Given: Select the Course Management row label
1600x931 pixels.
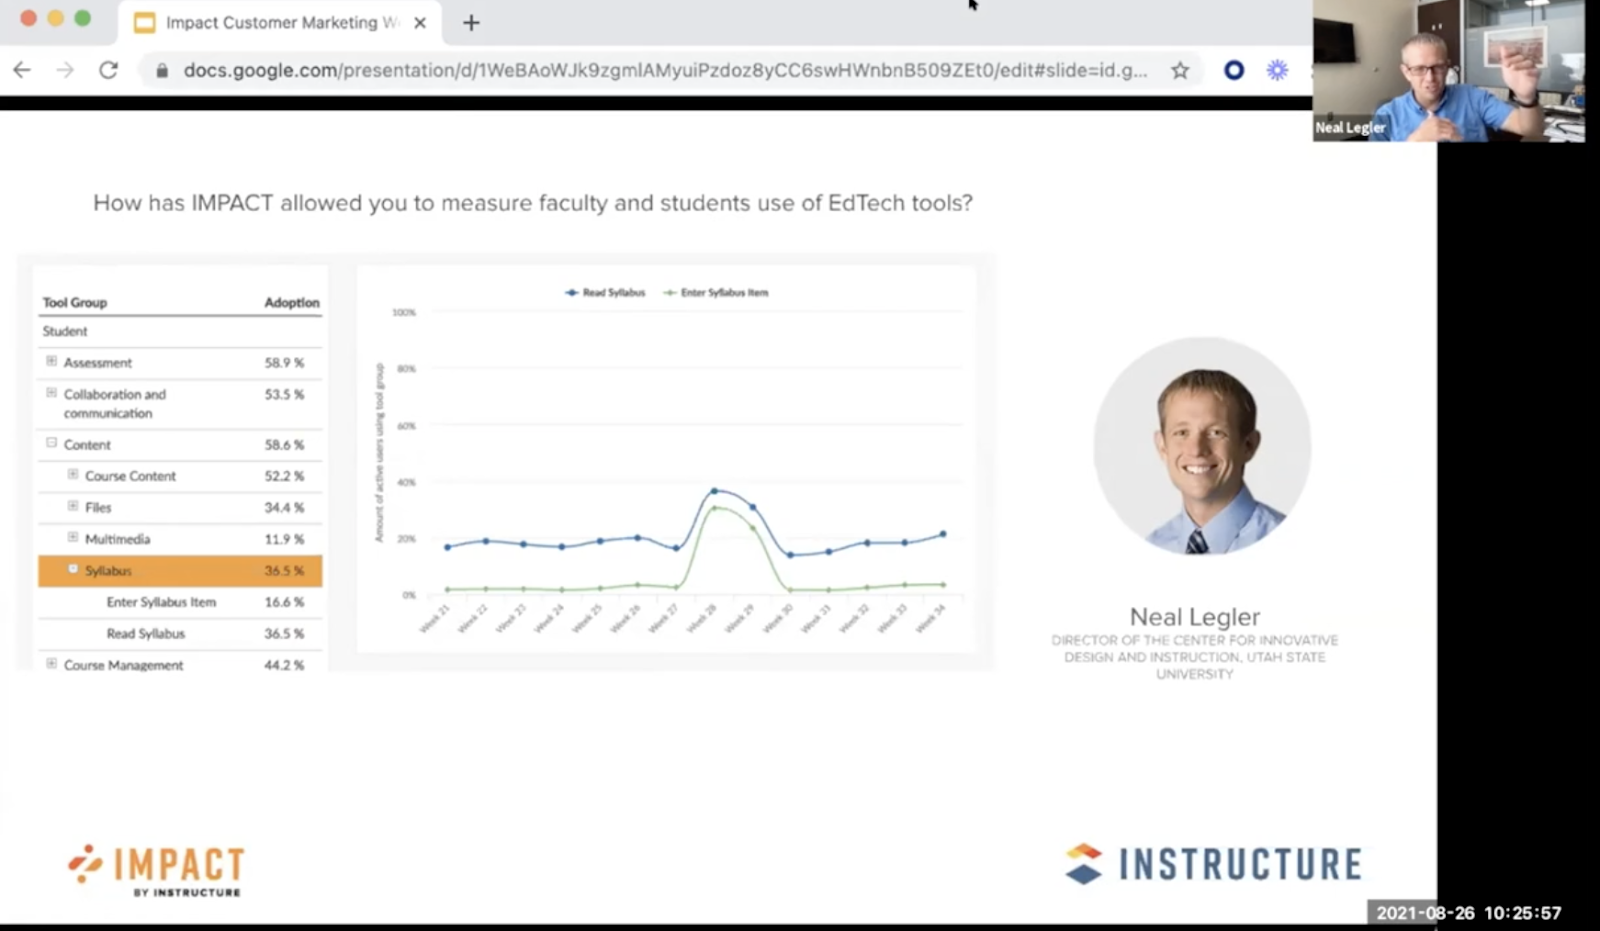Looking at the screenshot, I should (x=124, y=665).
